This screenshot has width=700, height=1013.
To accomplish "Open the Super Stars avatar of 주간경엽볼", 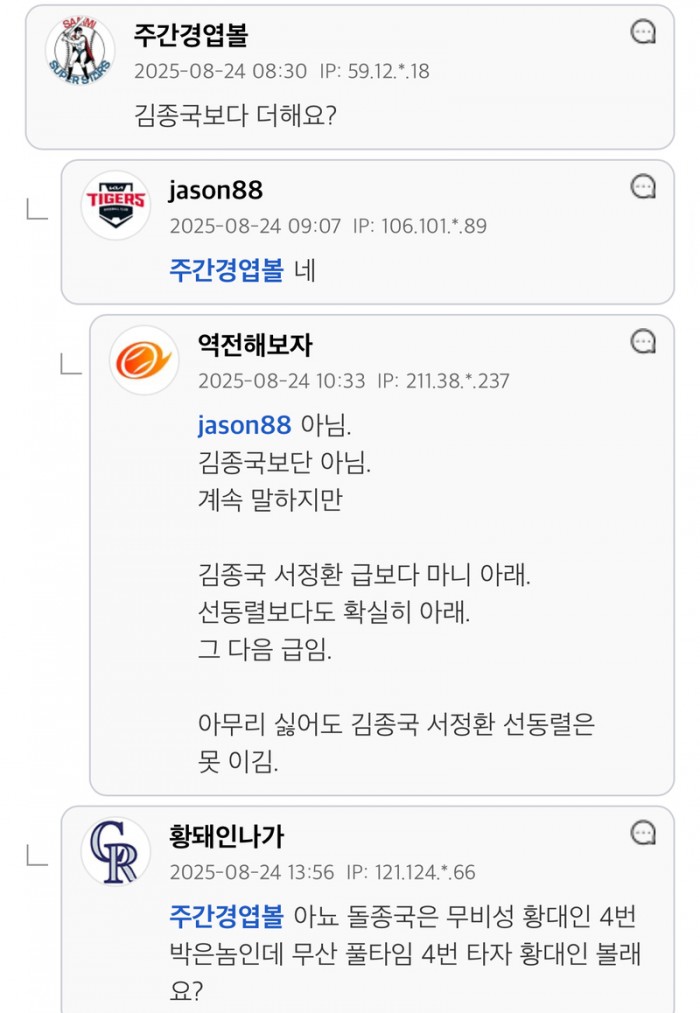I will pyautogui.click(x=80, y=49).
